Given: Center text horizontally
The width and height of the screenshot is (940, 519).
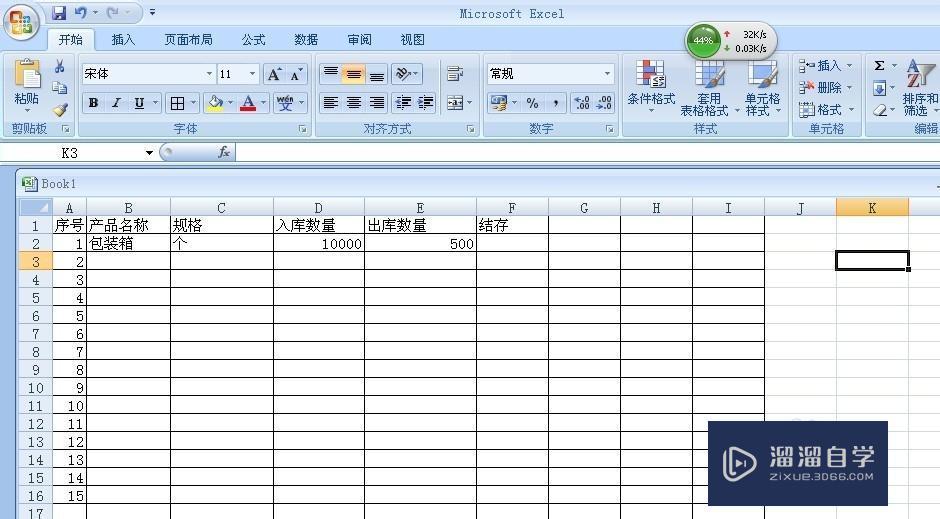Looking at the screenshot, I should click(354, 103).
